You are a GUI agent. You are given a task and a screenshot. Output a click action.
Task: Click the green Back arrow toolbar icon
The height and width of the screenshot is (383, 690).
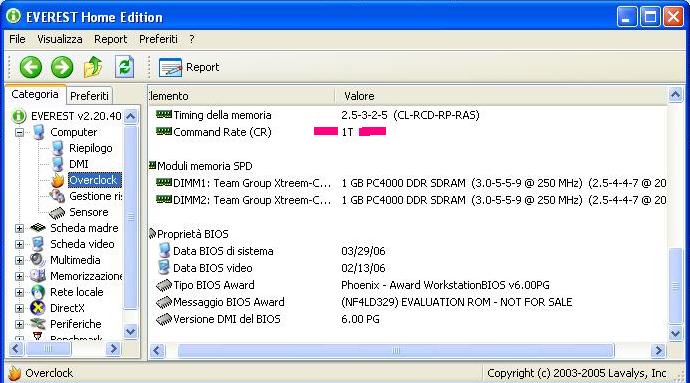[x=30, y=67]
